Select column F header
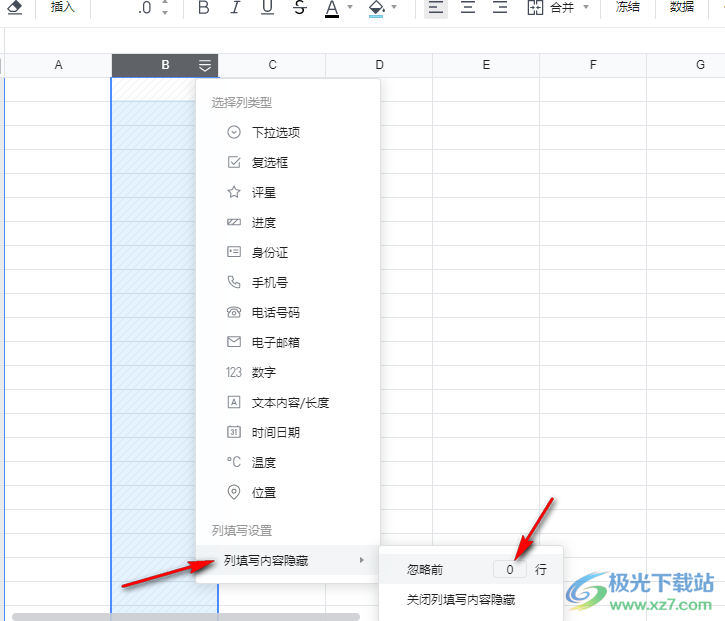The image size is (725, 621). click(x=593, y=65)
